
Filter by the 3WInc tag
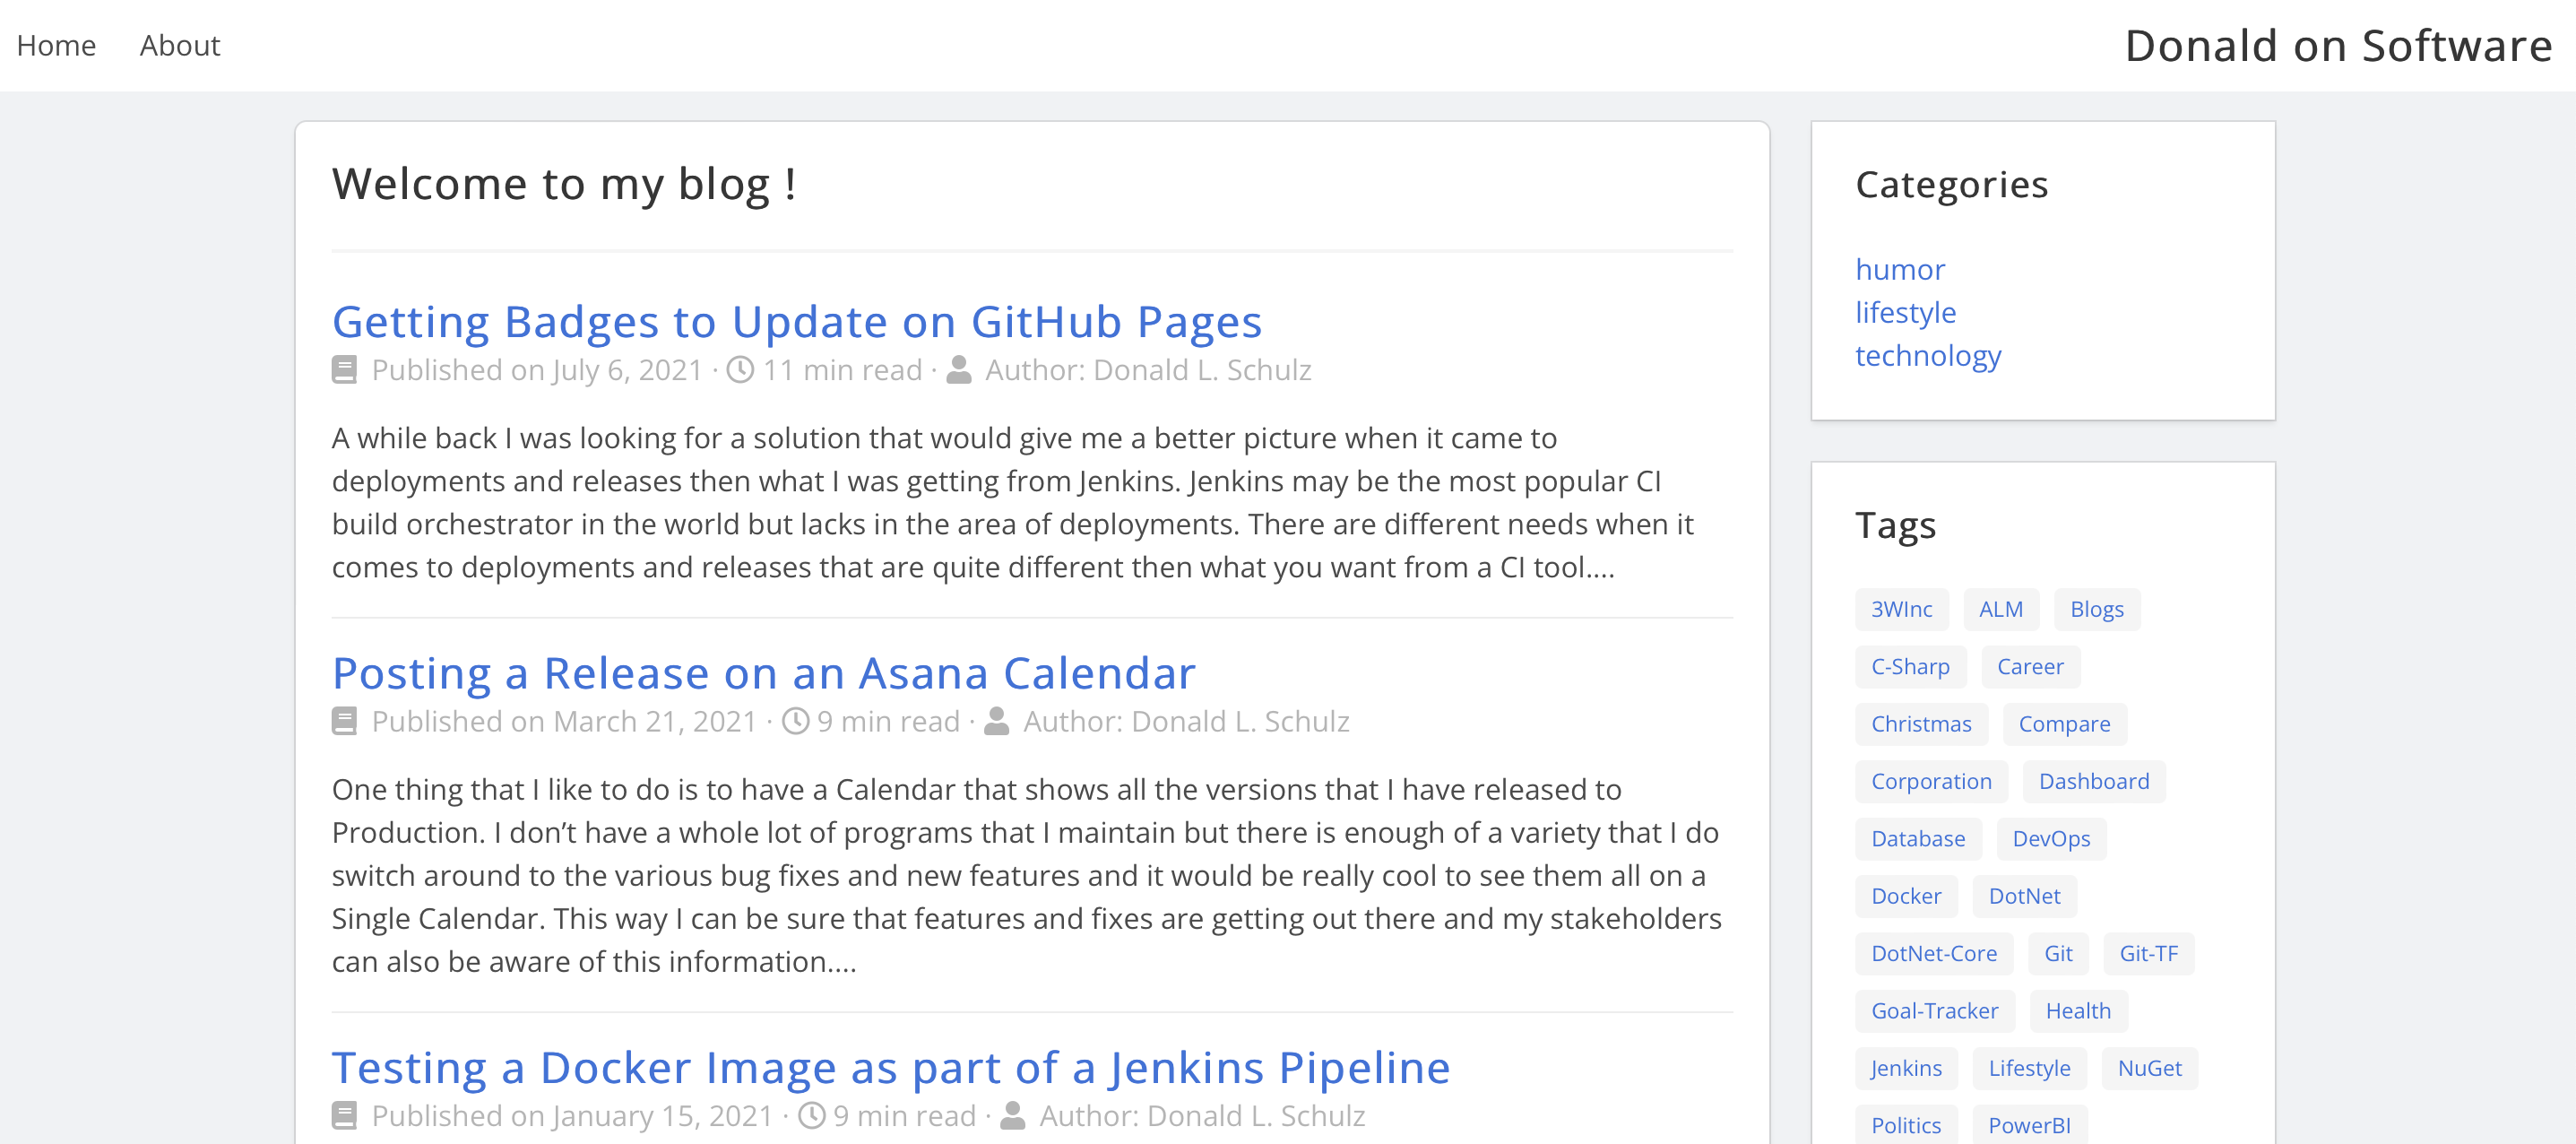pos(1902,609)
